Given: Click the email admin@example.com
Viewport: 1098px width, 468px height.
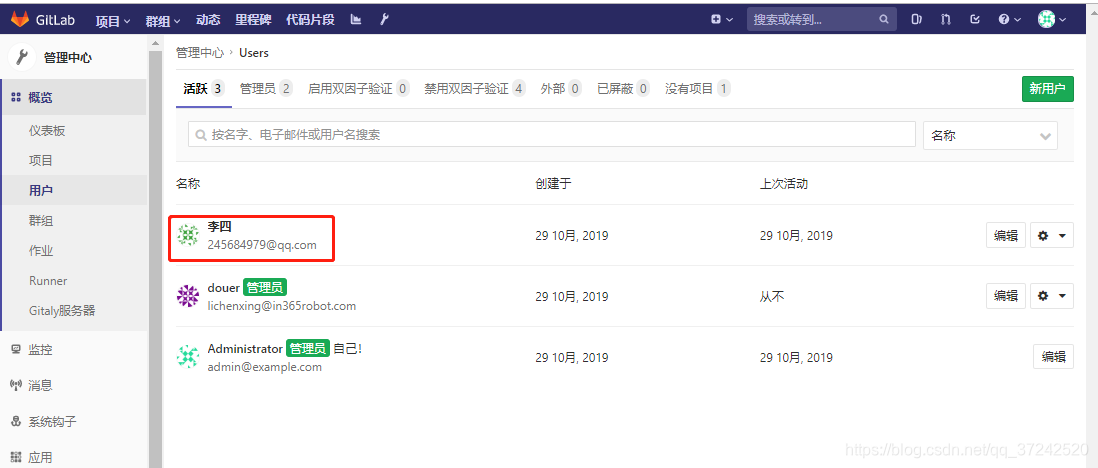Looking at the screenshot, I should [265, 367].
